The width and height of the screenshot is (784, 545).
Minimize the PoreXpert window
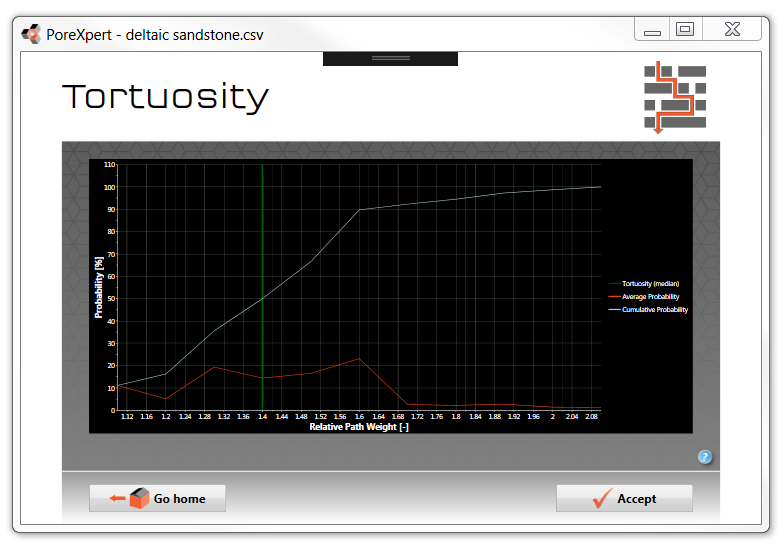click(x=652, y=31)
